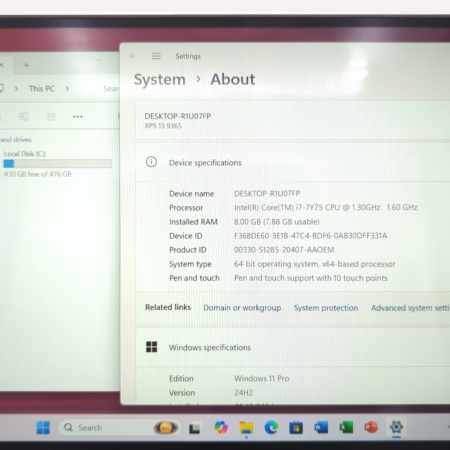
Task: Select the Windows 11 Pro edition value
Action: pyautogui.click(x=261, y=379)
